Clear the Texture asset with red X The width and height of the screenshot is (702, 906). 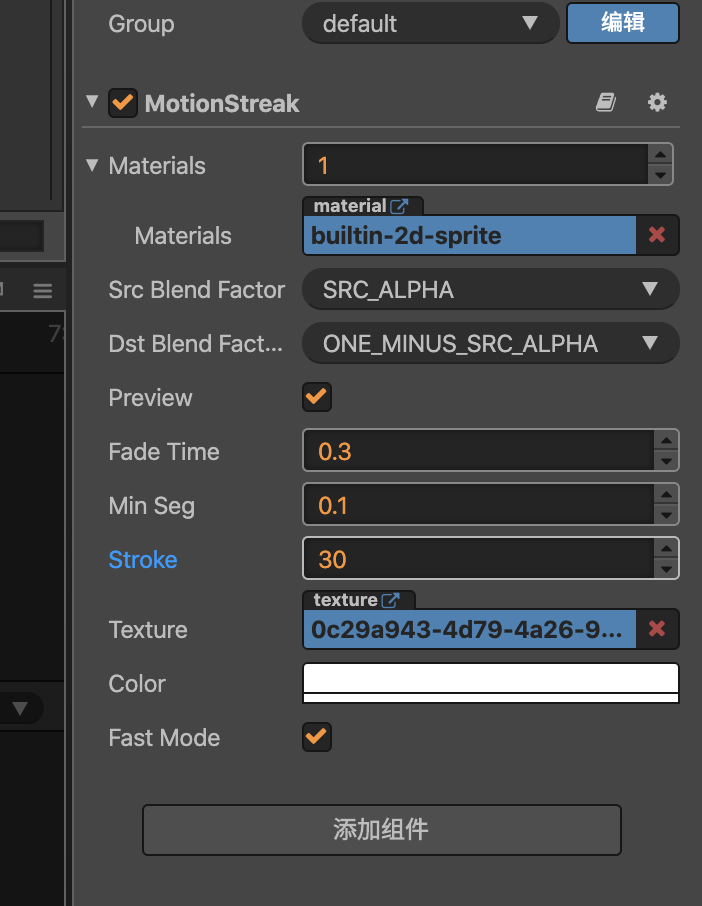(x=657, y=629)
